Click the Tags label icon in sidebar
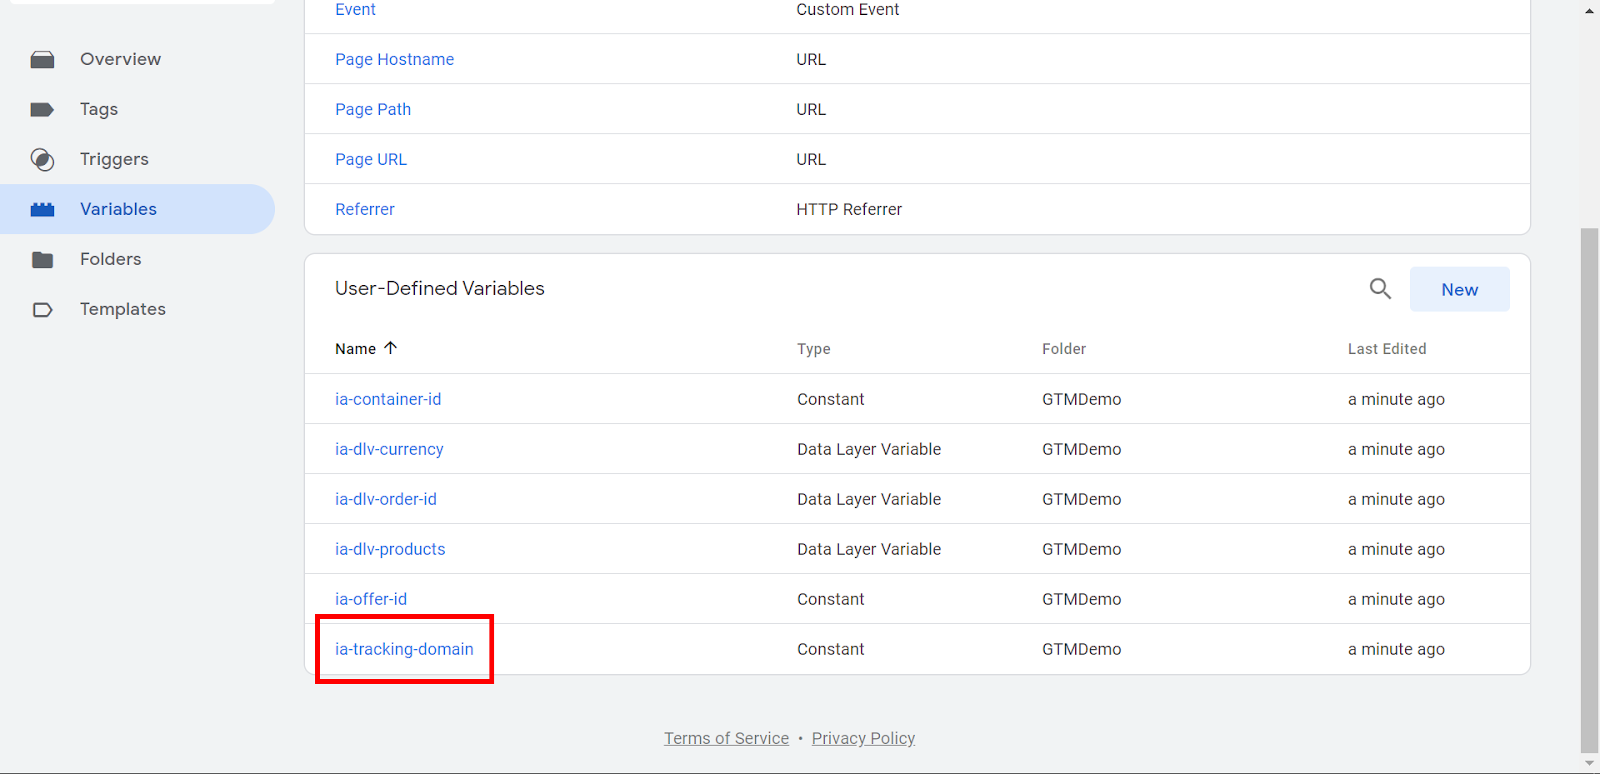1600x774 pixels. (42, 110)
